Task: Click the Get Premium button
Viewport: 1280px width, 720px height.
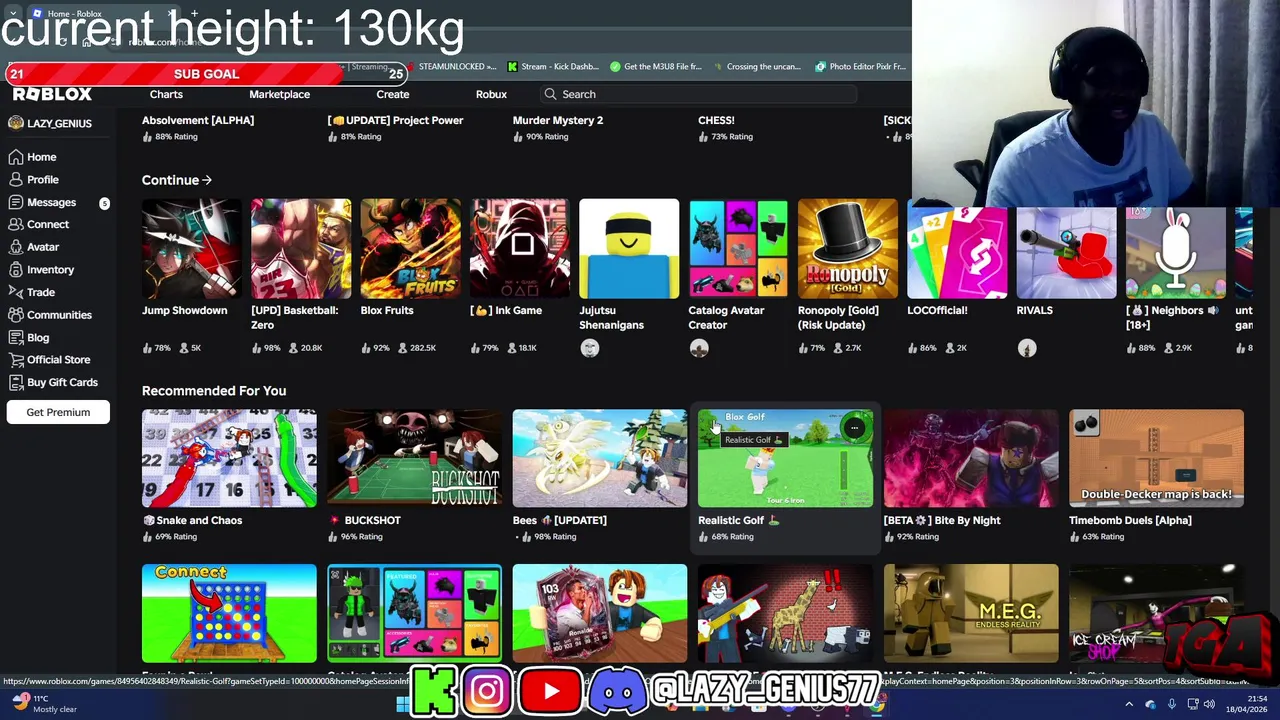Action: [x=58, y=412]
